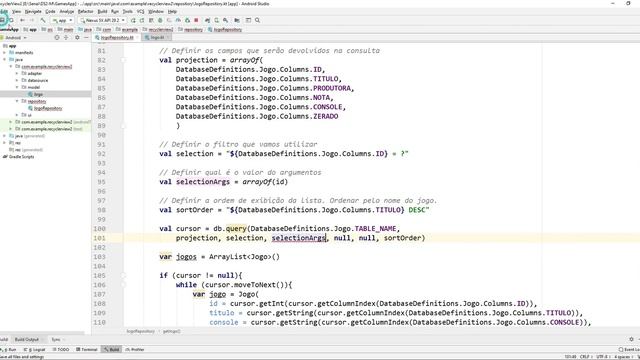Image resolution: width=640 pixels, height=360 pixels.
Task: Switch to the JogoRepository.kt editor tab
Action: 116,38
